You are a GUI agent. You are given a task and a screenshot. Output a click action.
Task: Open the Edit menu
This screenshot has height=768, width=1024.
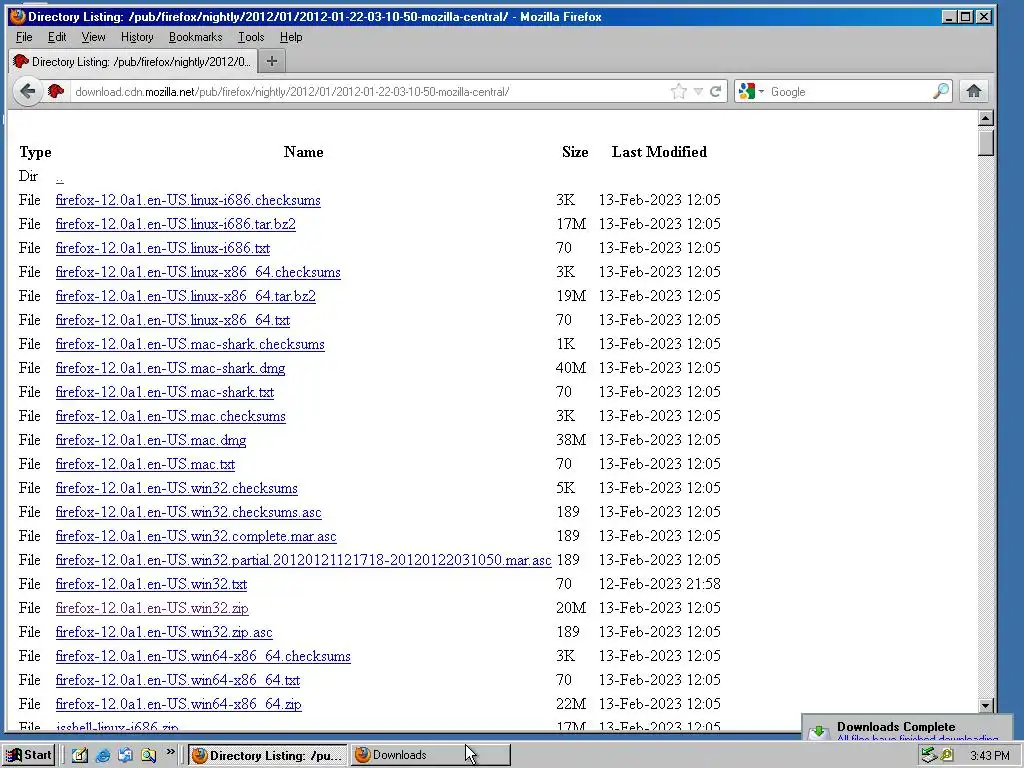click(x=57, y=37)
